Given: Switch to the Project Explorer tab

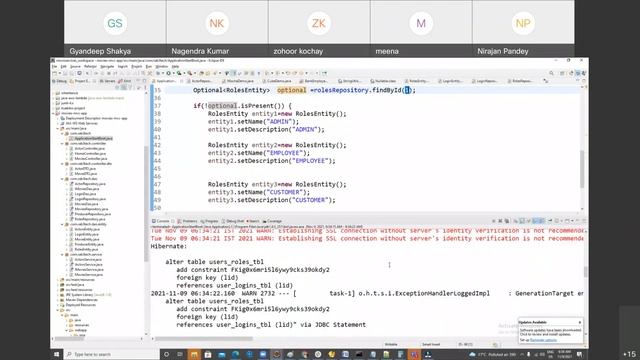Looking at the screenshot, I should tap(80, 81).
